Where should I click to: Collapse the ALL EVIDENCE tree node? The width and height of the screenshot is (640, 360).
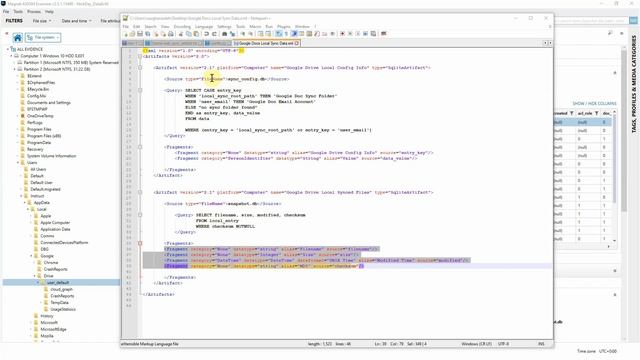tap(8, 49)
